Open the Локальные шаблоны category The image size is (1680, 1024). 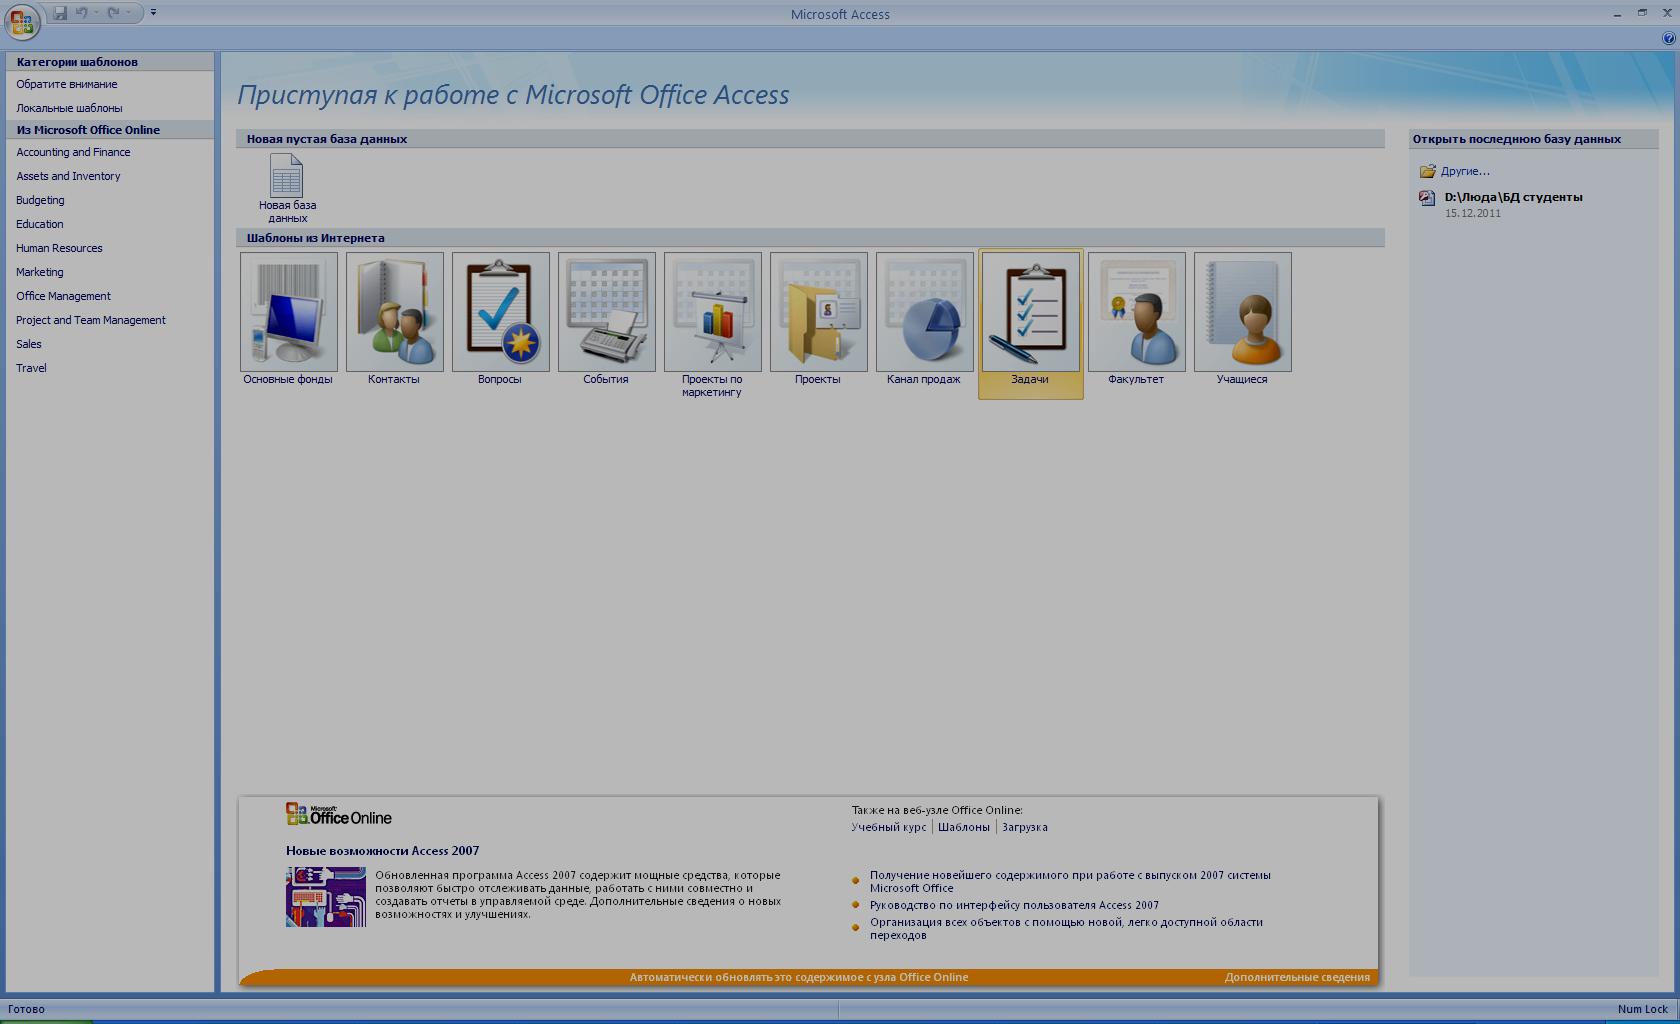[69, 108]
